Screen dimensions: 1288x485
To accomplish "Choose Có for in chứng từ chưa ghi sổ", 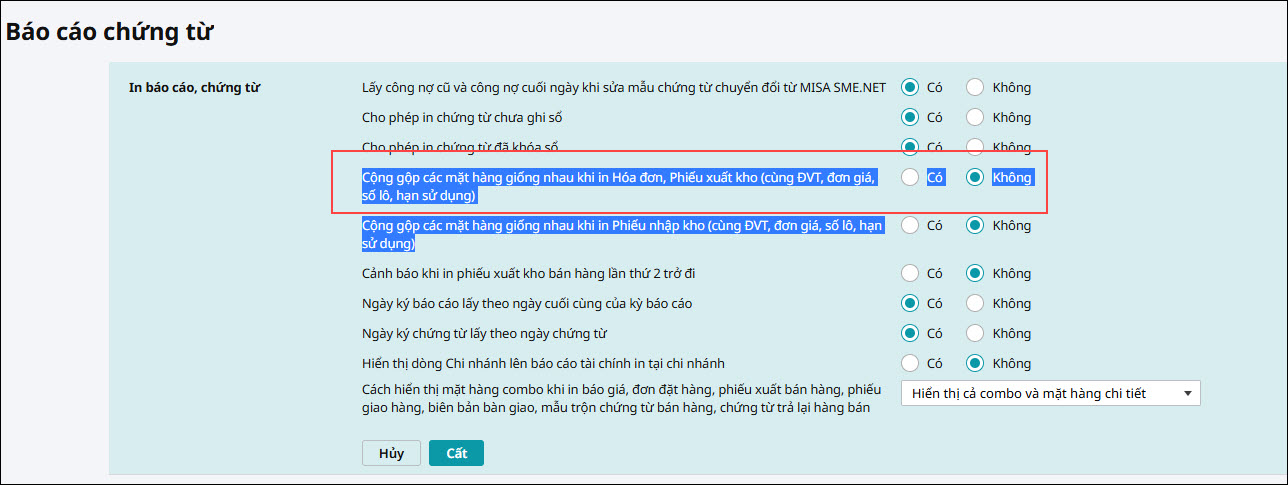I will tap(910, 117).
